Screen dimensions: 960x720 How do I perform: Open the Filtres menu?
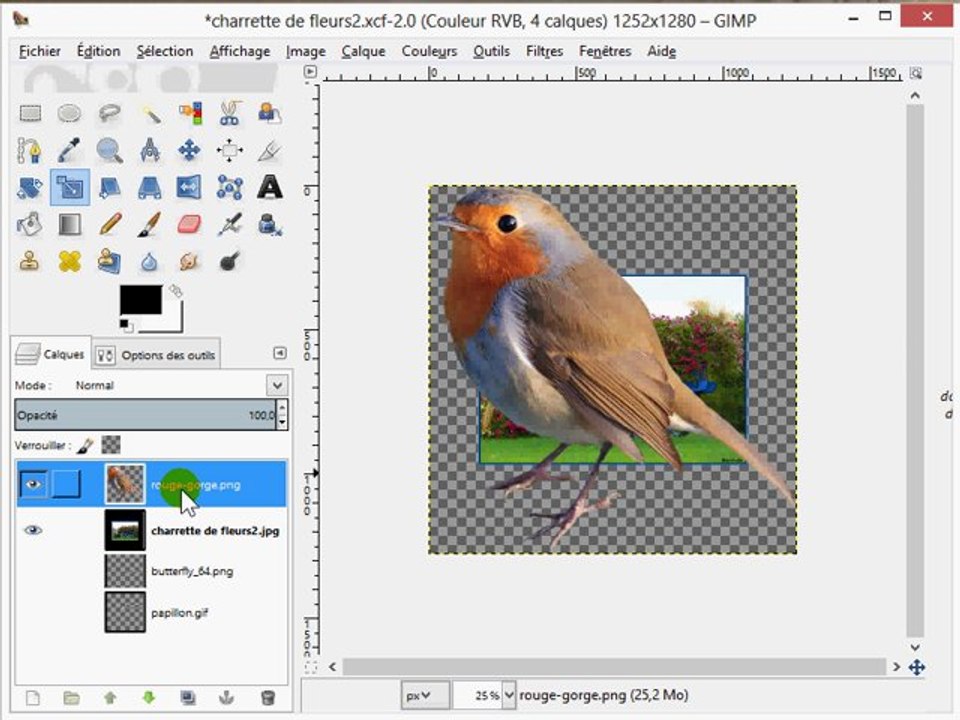point(544,51)
